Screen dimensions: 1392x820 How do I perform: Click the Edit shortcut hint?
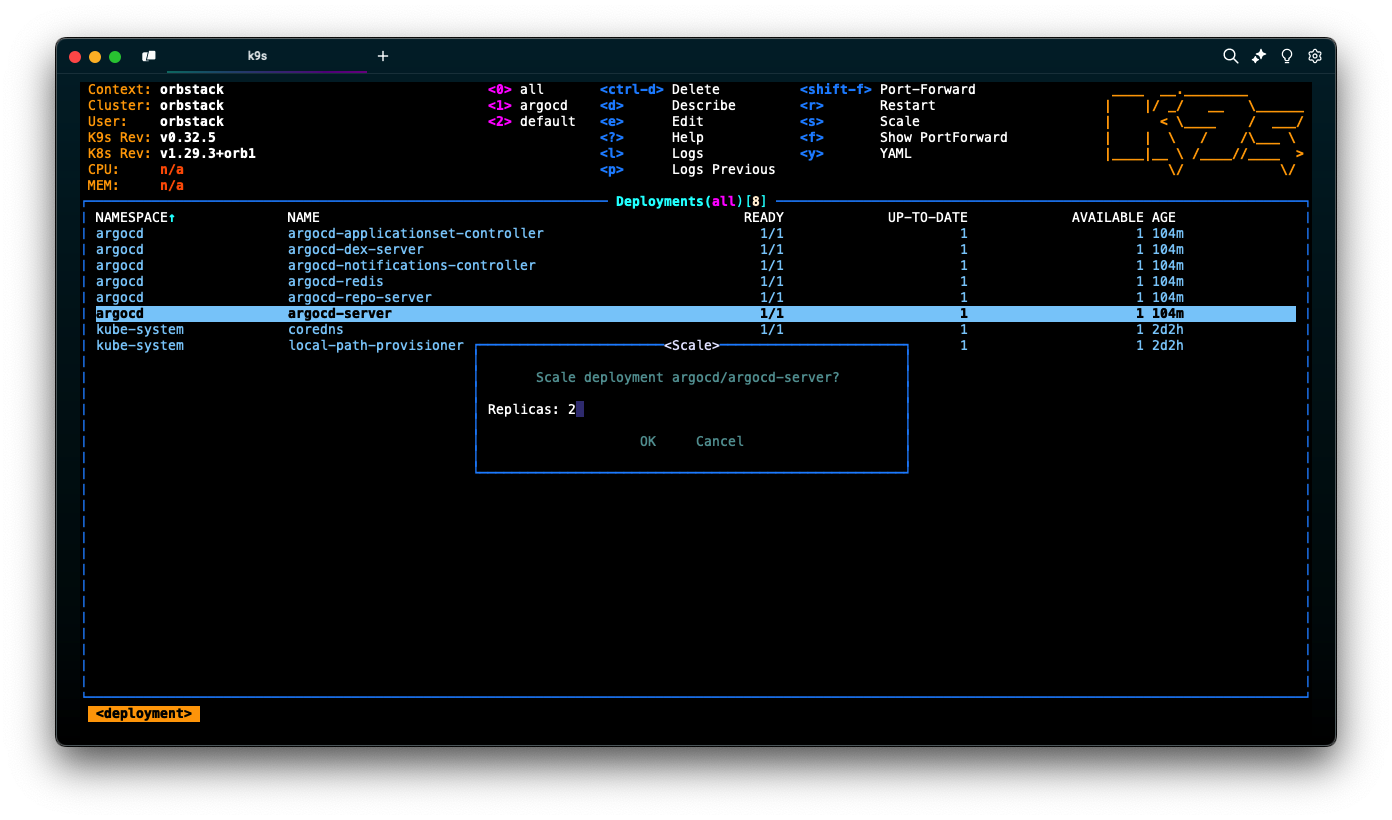point(652,121)
